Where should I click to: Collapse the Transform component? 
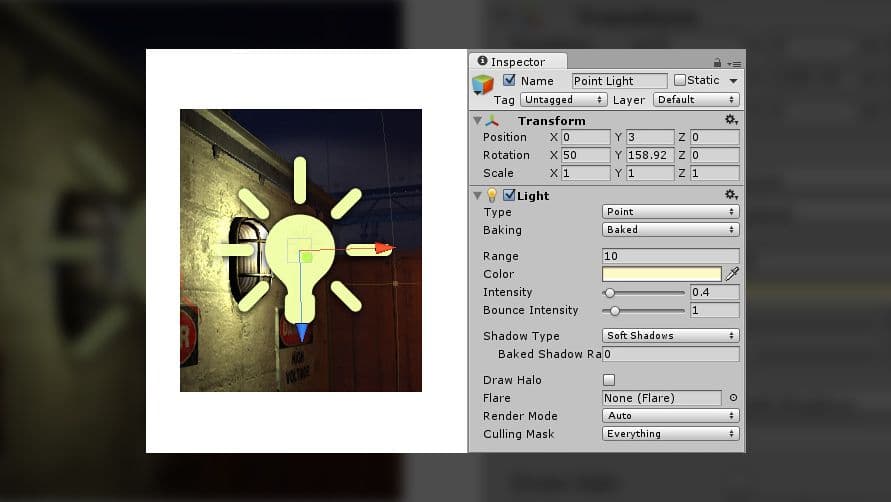[x=477, y=121]
